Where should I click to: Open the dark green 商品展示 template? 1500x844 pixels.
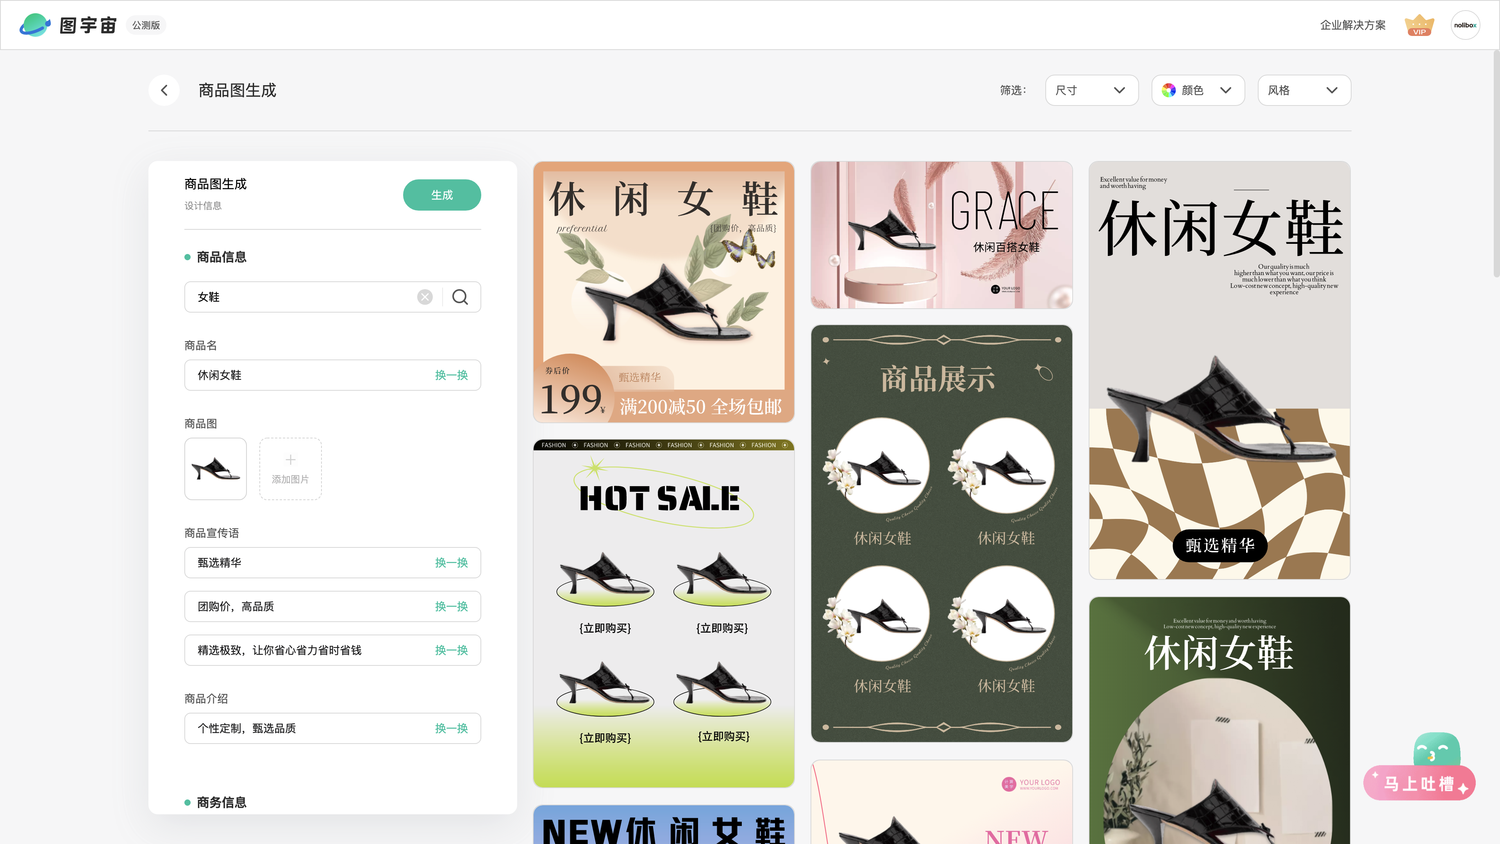pos(942,533)
